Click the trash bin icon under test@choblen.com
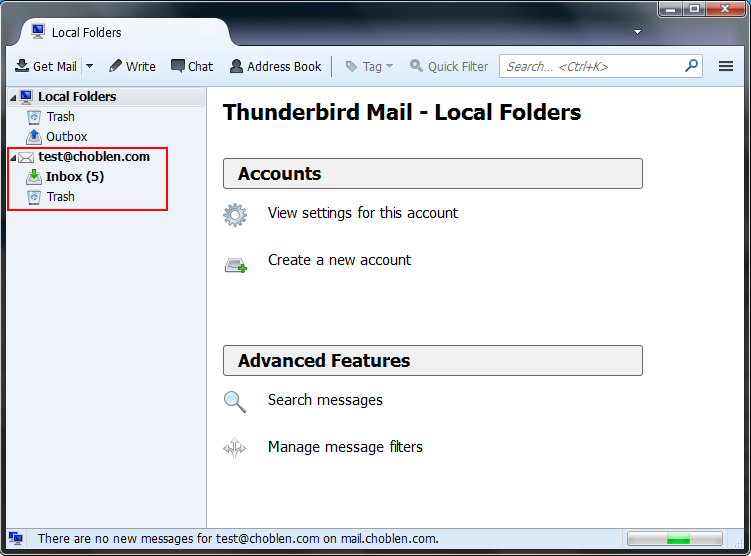 pyautogui.click(x=34, y=197)
